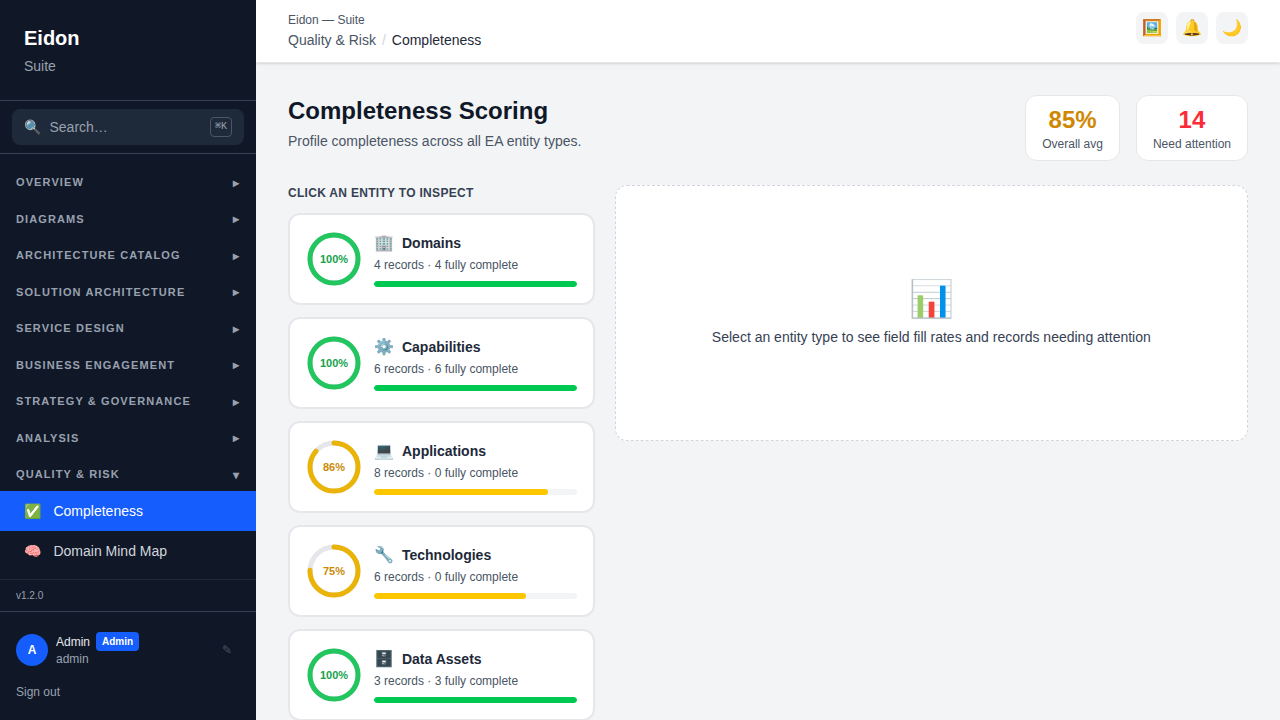The width and height of the screenshot is (1280, 720).
Task: Click the Applications laptop icon
Action: tap(384, 451)
